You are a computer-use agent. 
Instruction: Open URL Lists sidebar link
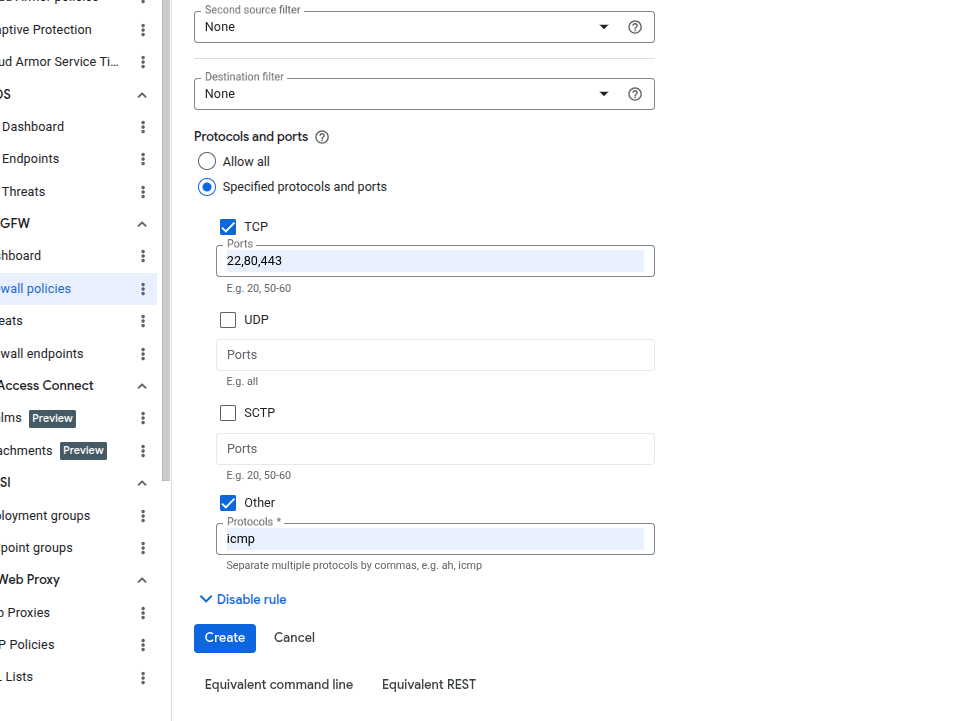[x=17, y=677]
